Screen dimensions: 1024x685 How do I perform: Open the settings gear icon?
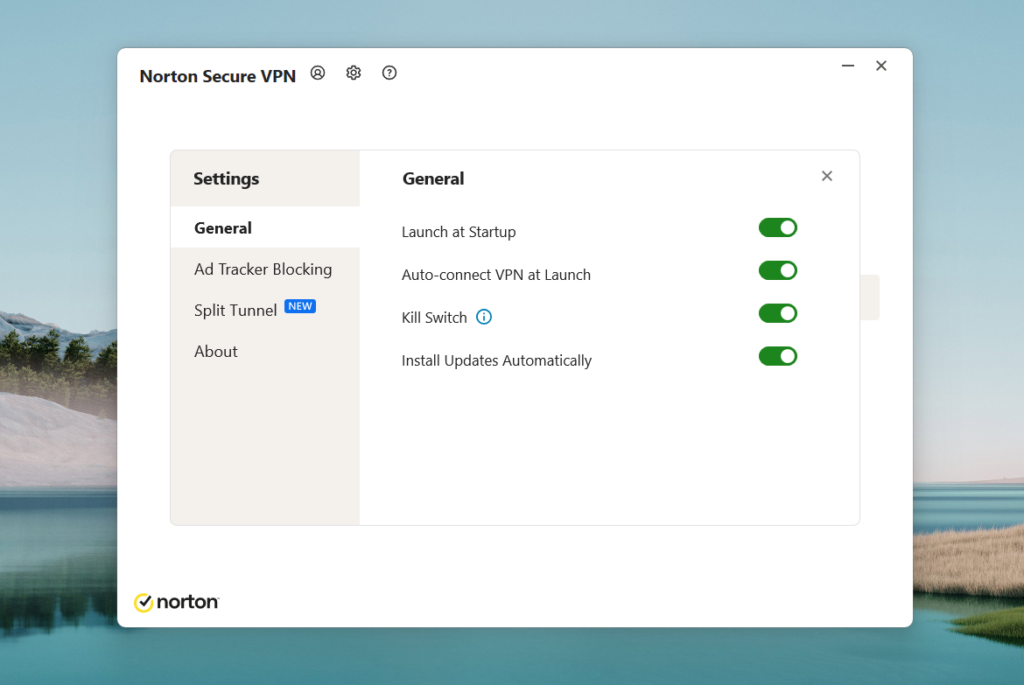coord(353,72)
